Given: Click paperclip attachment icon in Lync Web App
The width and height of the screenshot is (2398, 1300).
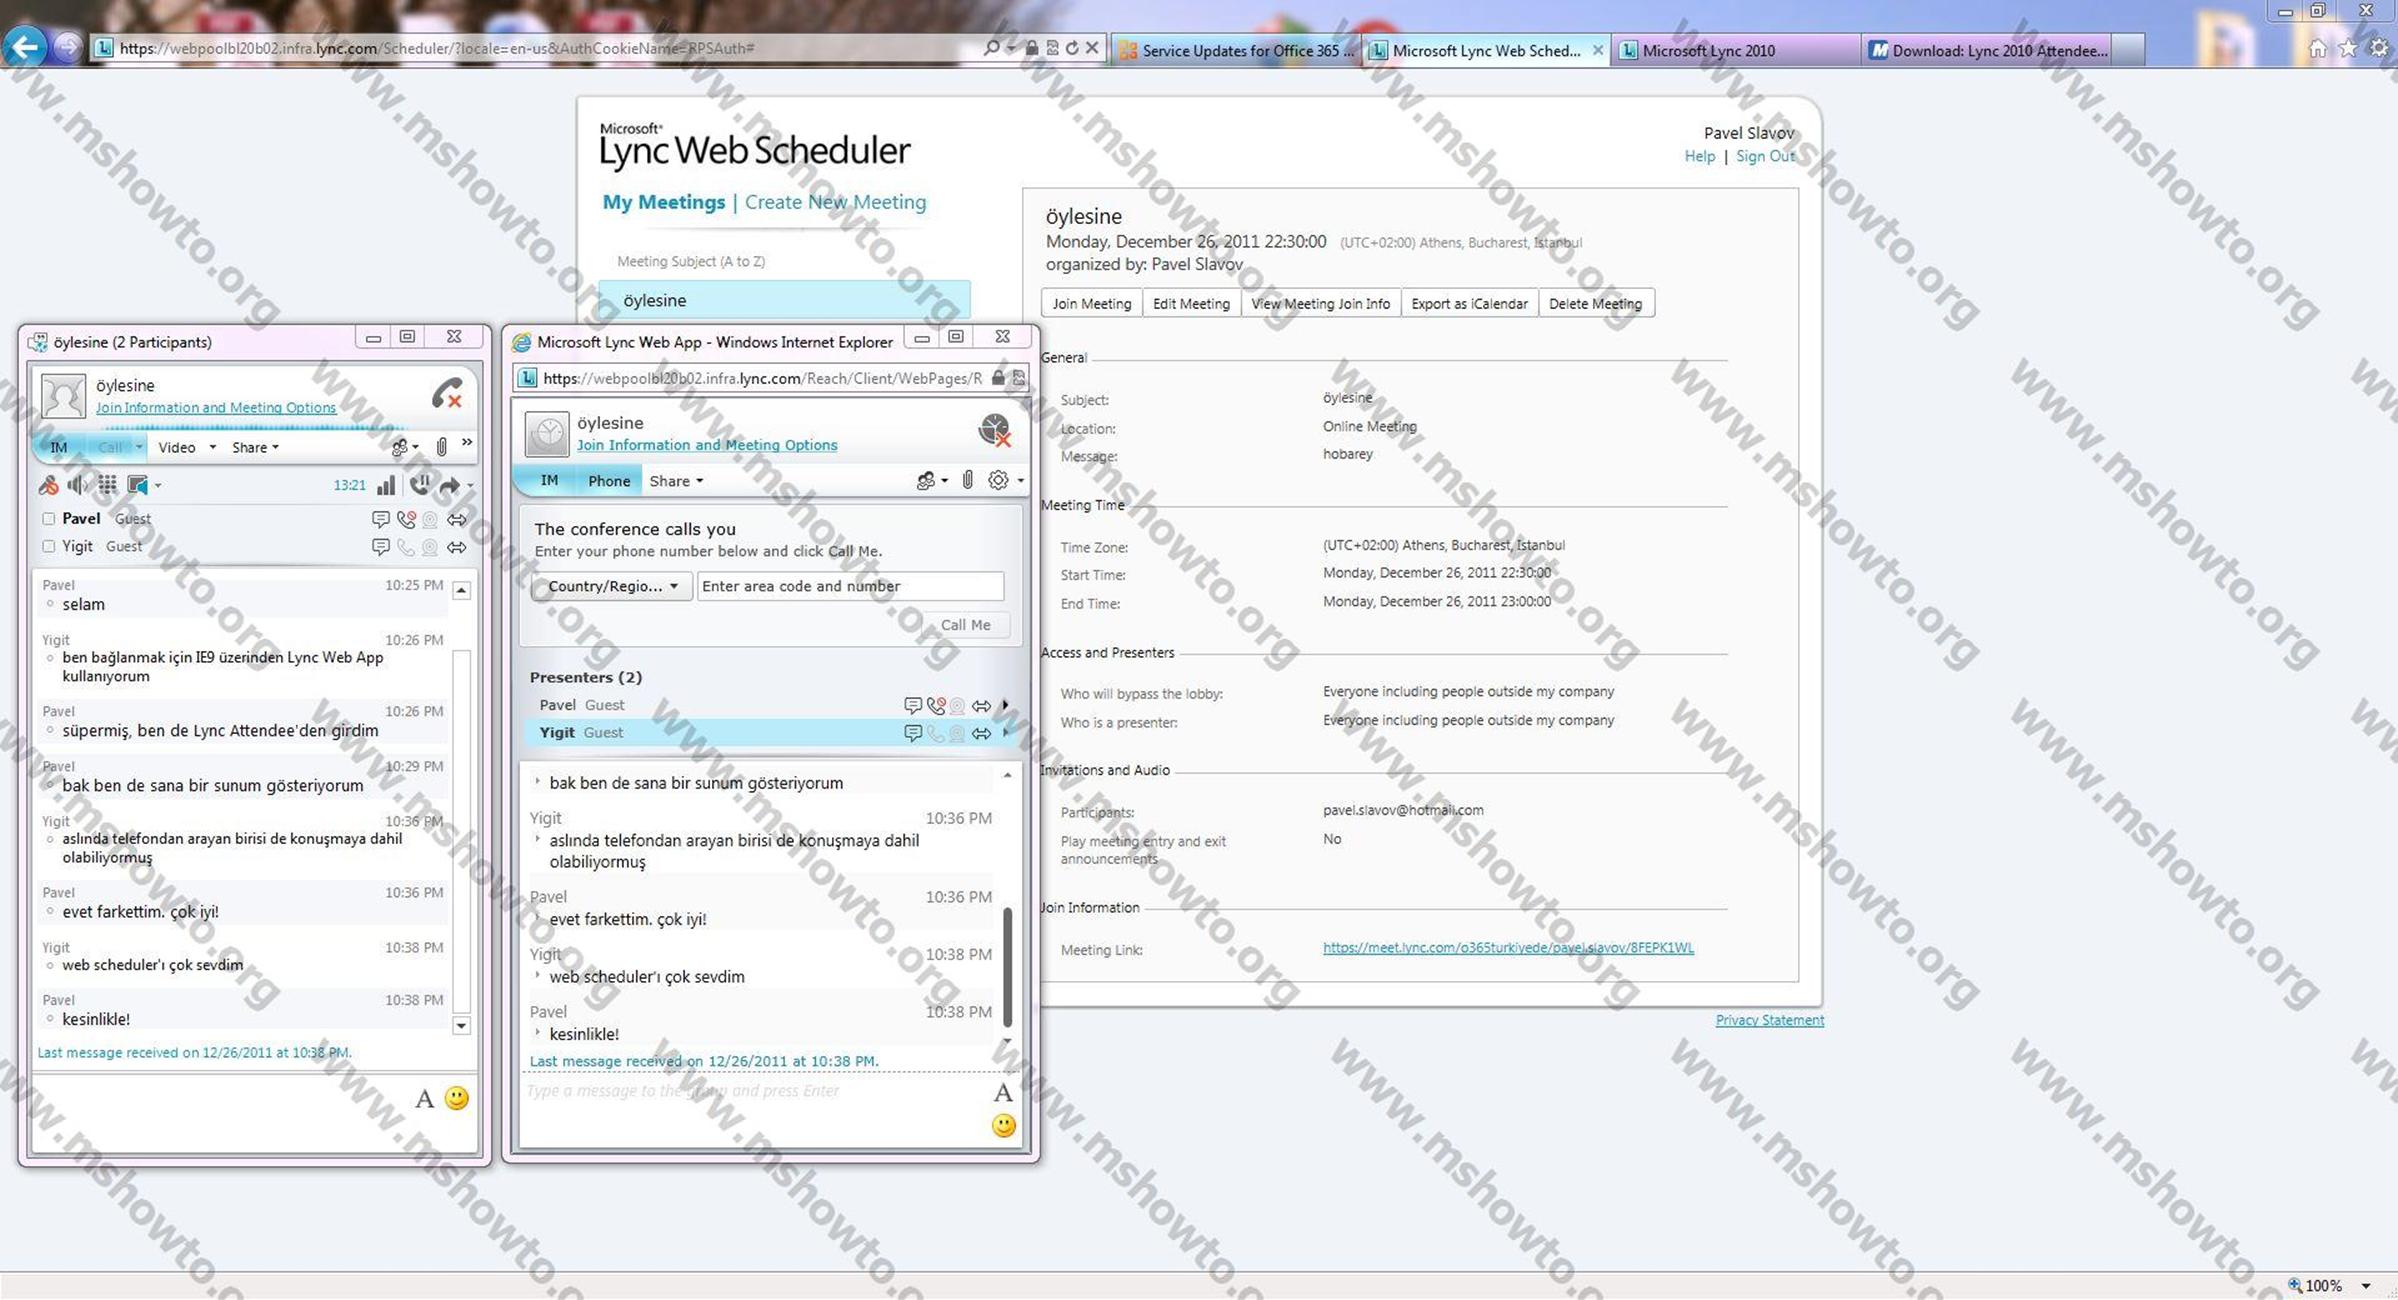Looking at the screenshot, I should pos(967,480).
